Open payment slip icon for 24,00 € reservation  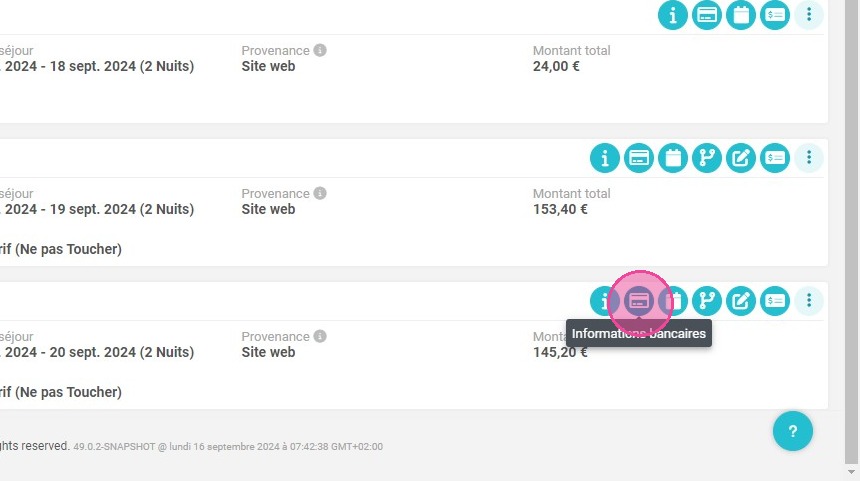[x=775, y=15]
